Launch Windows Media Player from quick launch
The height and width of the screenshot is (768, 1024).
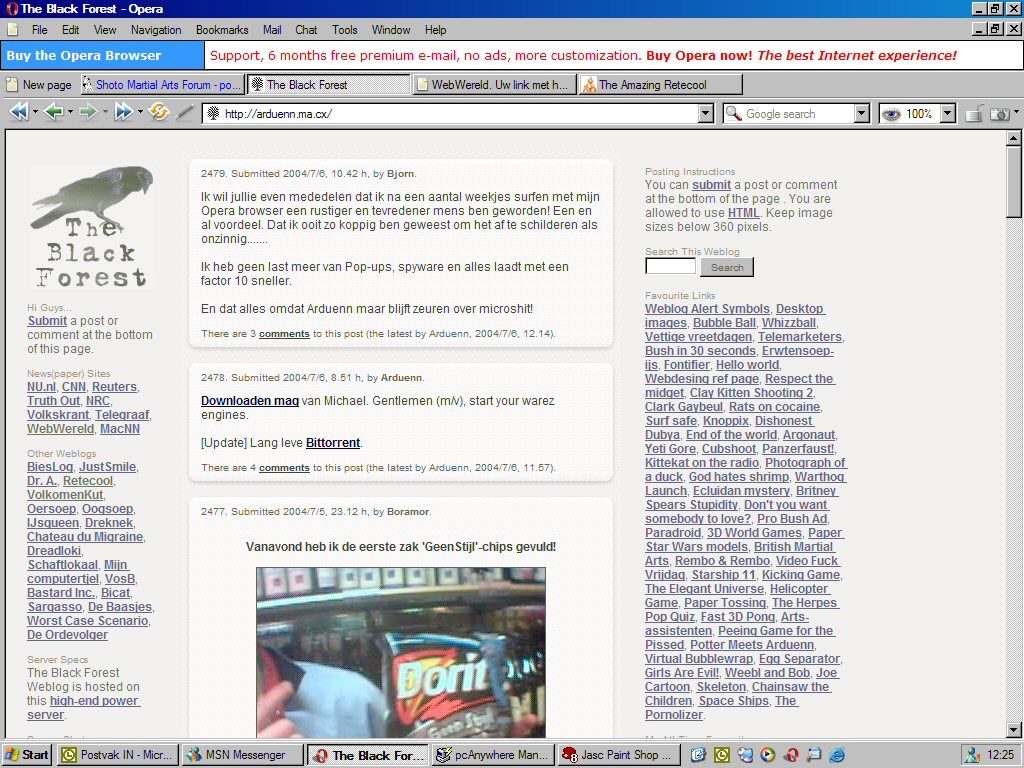(x=767, y=755)
